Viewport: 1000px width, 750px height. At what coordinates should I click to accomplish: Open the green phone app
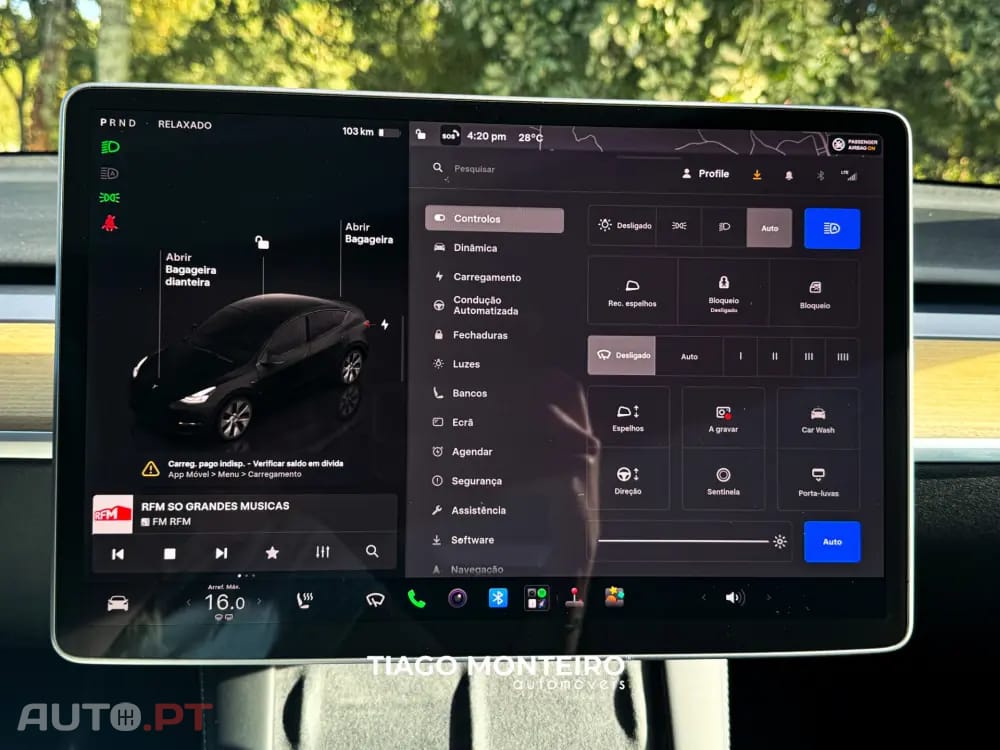(x=416, y=599)
